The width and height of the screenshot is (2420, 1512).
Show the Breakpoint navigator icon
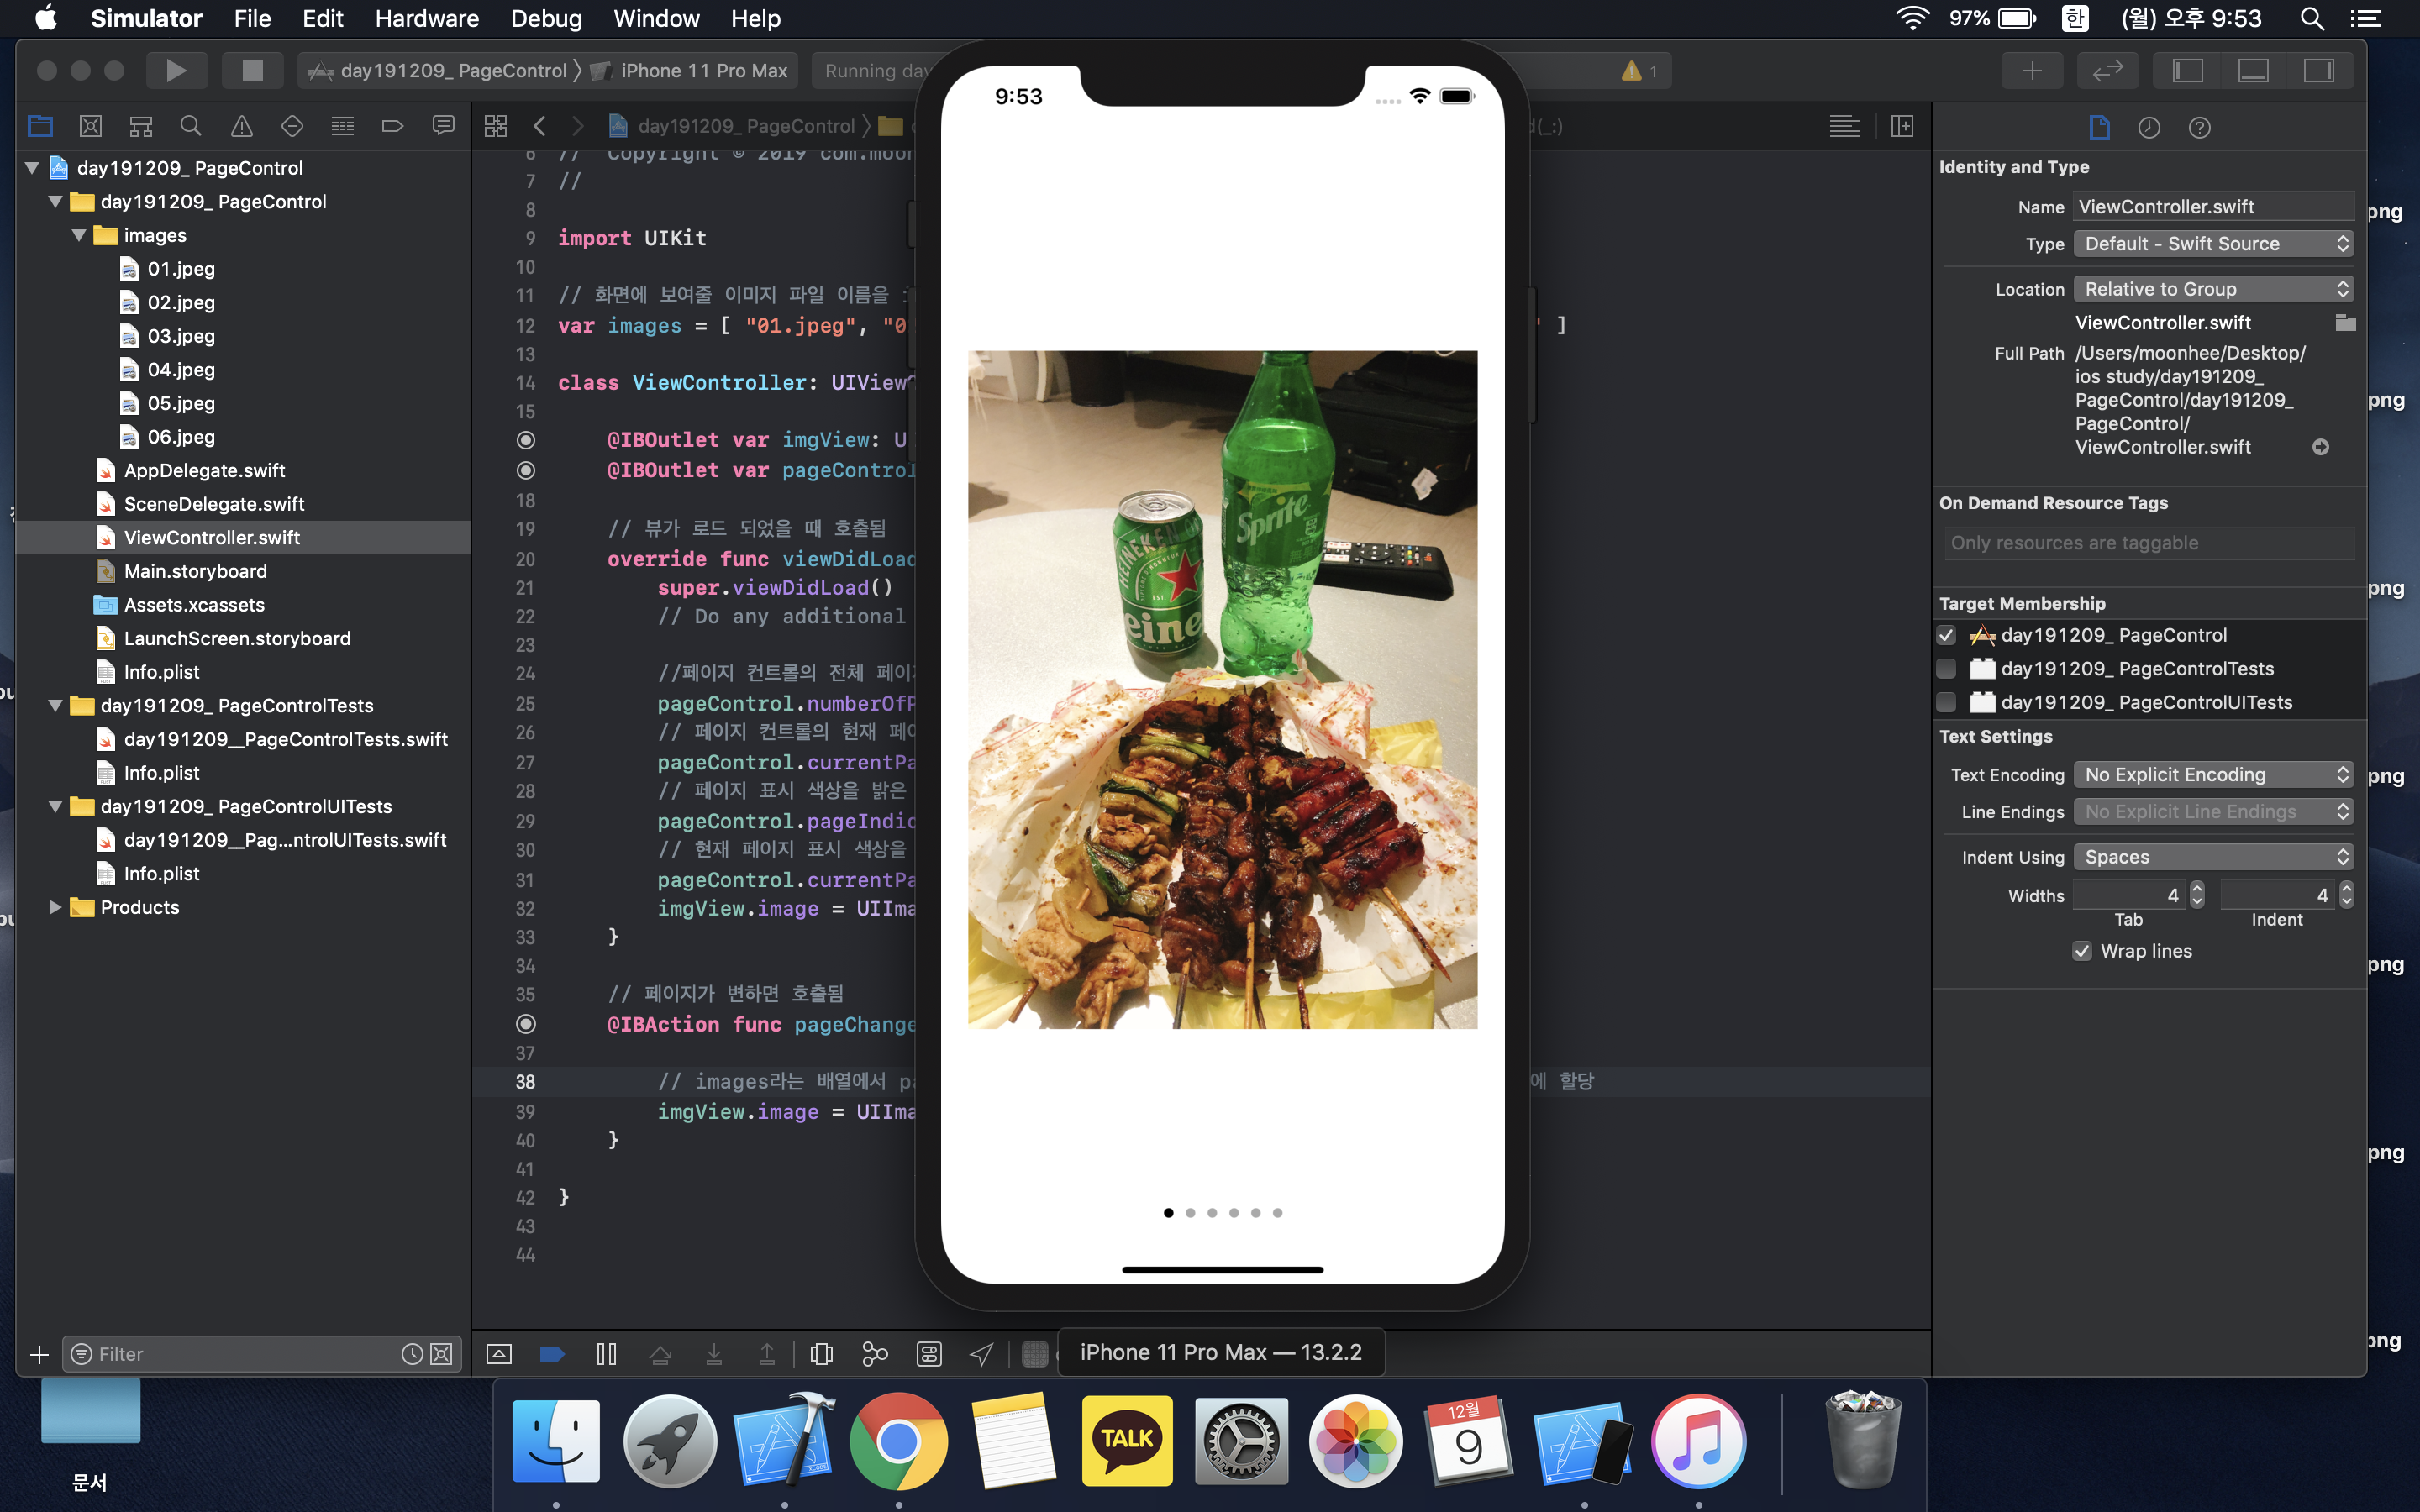pyautogui.click(x=392, y=126)
